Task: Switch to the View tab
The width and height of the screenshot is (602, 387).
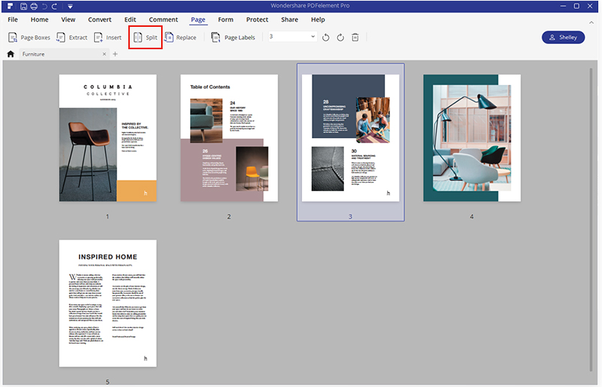Action: click(x=68, y=20)
